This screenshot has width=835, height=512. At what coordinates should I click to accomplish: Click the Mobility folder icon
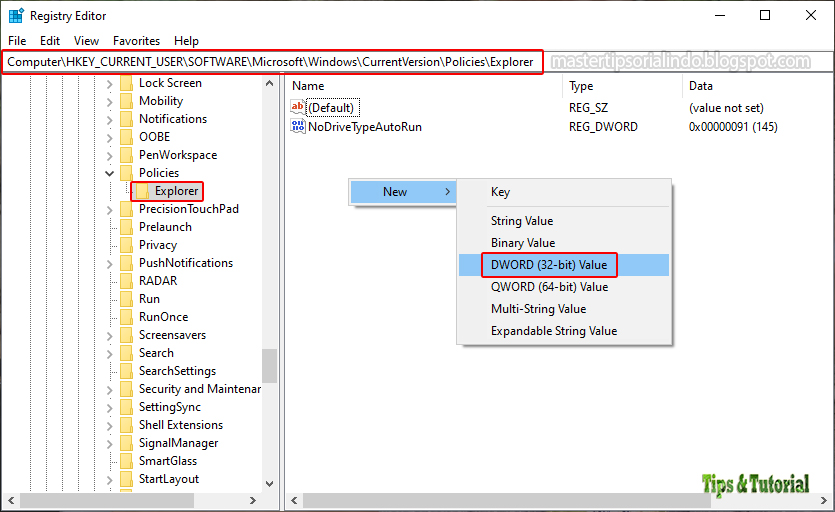(127, 101)
